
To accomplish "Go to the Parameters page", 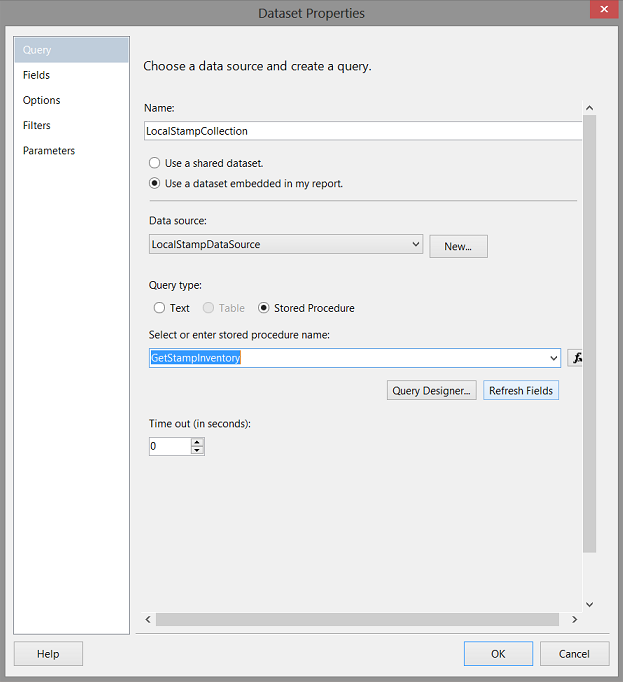I will [x=49, y=150].
